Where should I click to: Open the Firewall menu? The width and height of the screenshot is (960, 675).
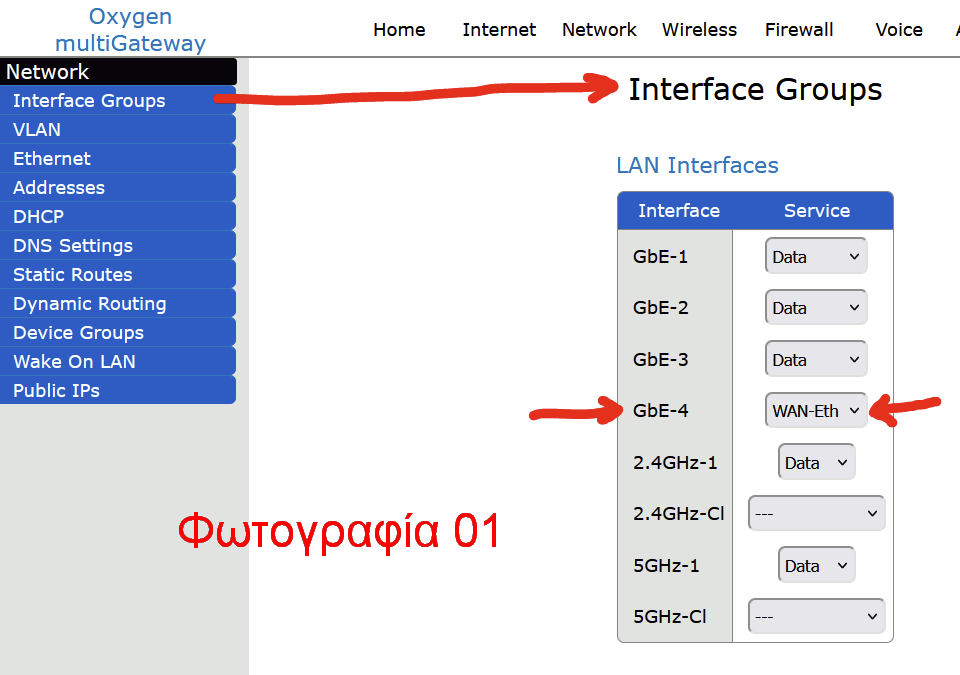tap(799, 29)
